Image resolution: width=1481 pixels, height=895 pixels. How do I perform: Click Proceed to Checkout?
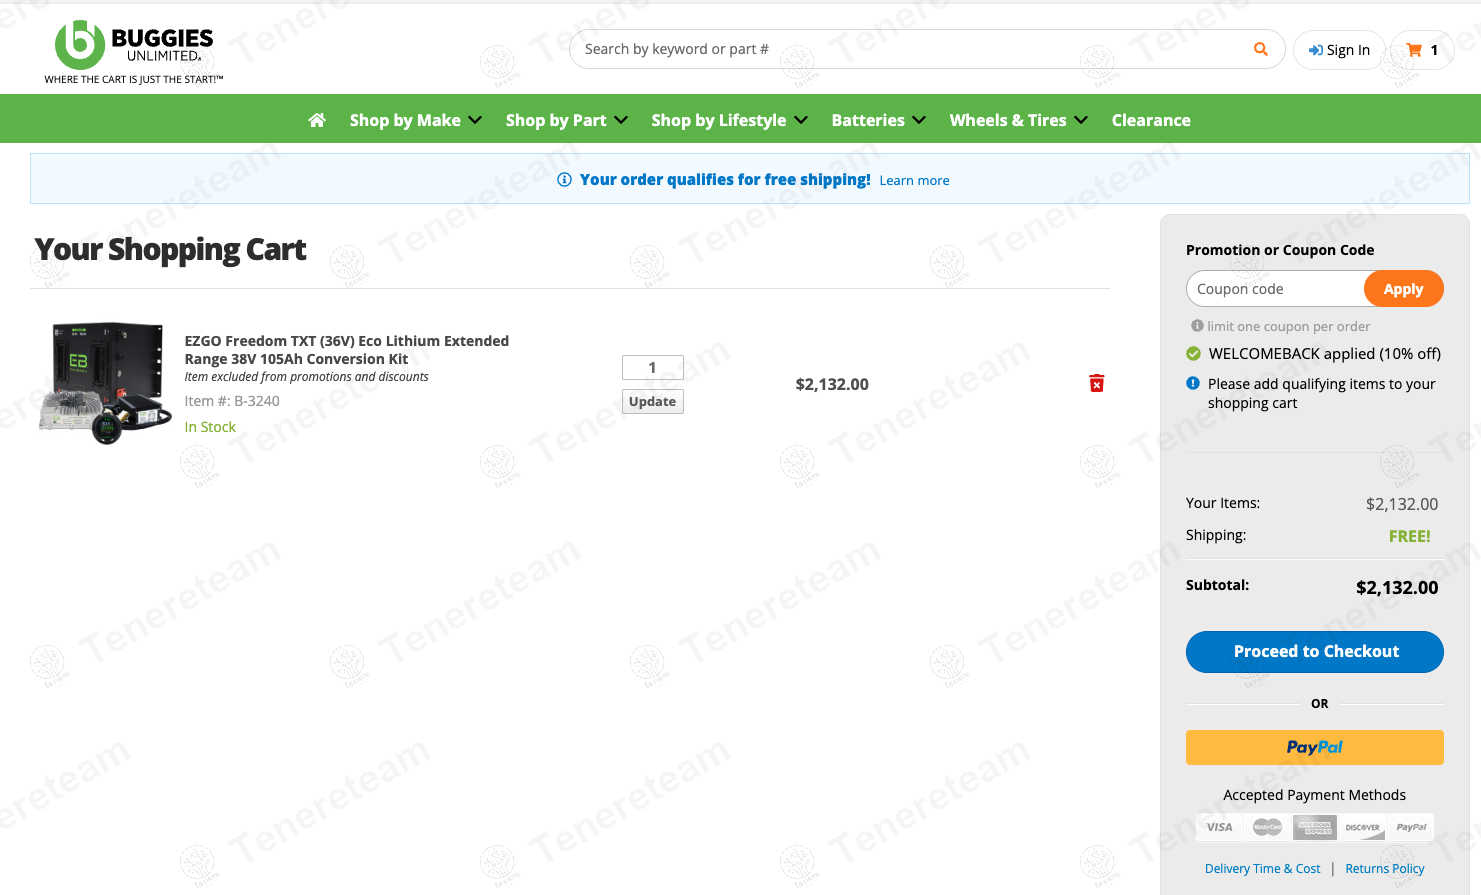1315,652
